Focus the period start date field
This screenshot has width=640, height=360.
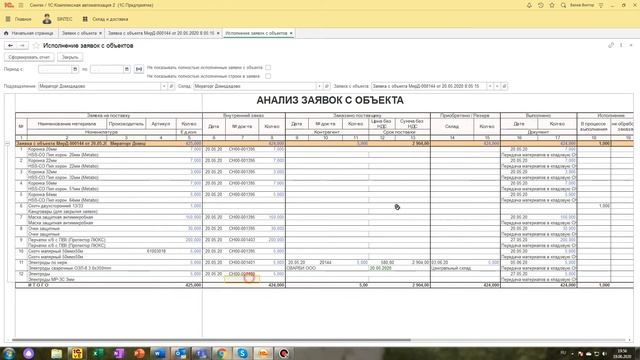(x=55, y=69)
